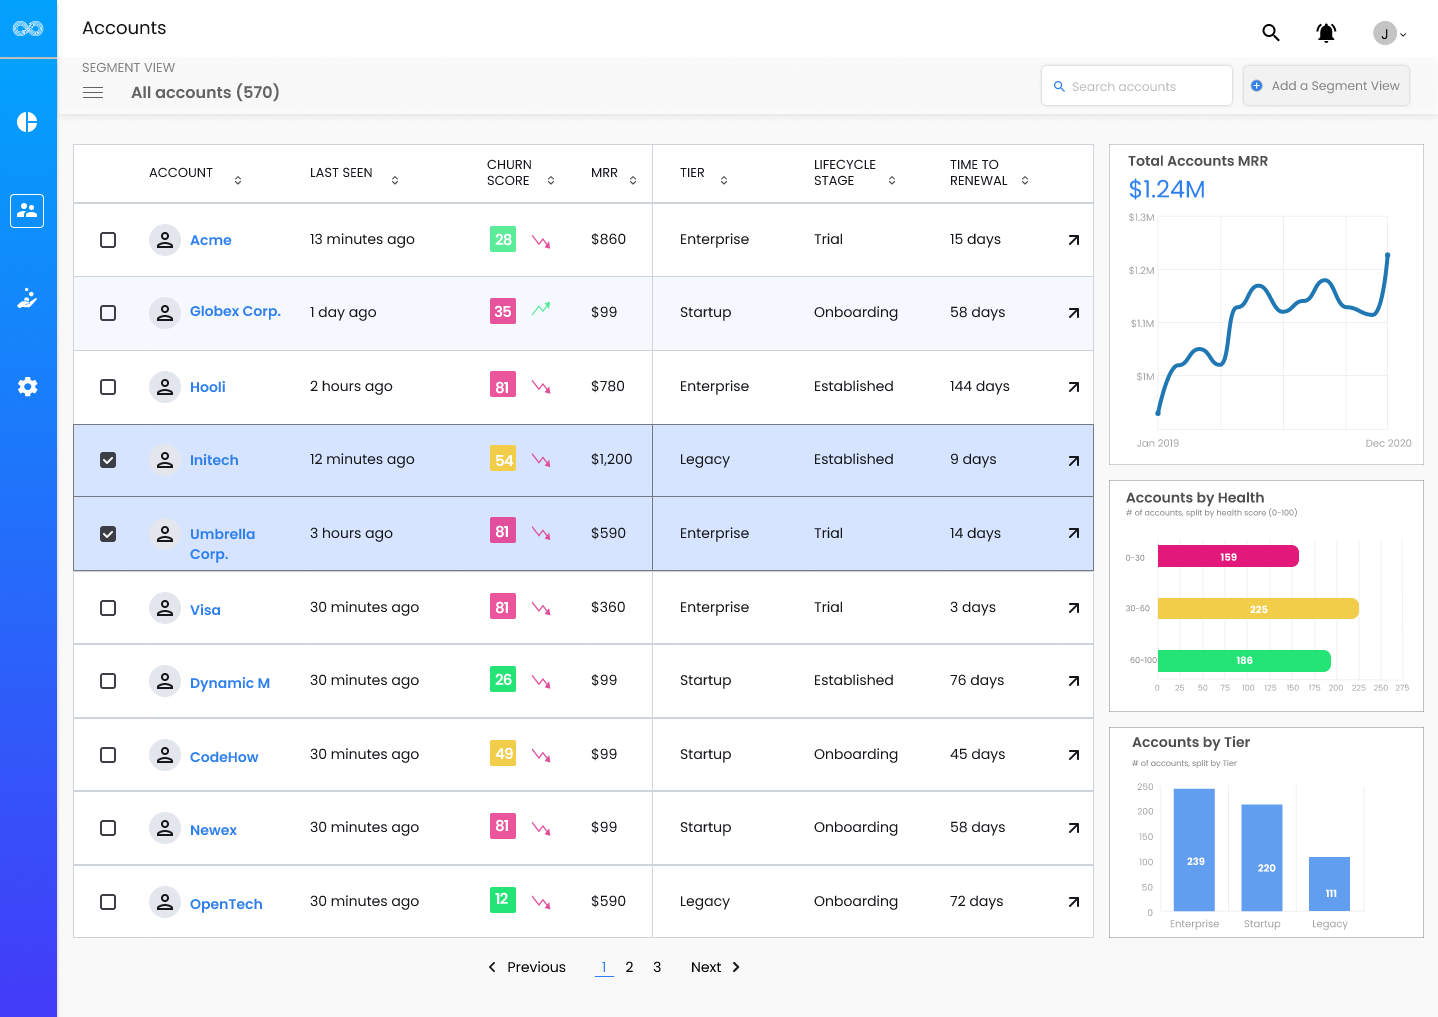Open the Acme account link
The image size is (1438, 1017).
click(x=211, y=240)
